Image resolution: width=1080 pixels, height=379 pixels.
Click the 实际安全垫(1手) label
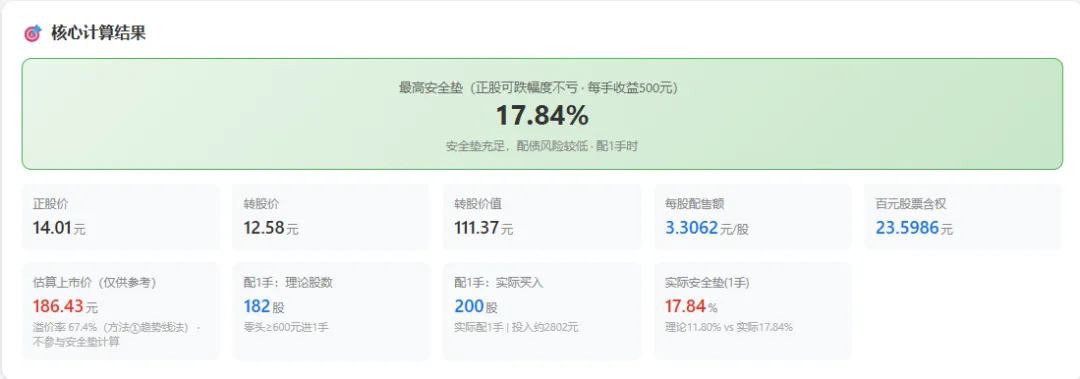click(x=707, y=283)
